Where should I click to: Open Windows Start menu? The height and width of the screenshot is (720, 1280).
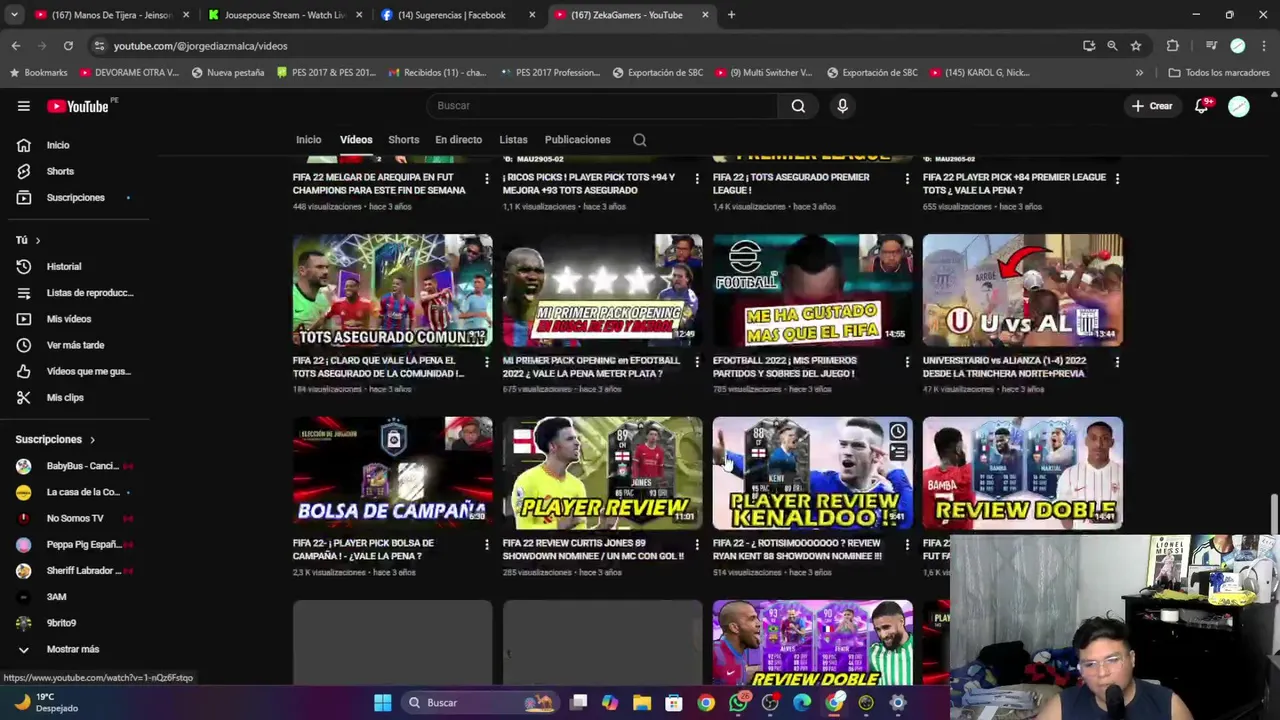point(382,703)
